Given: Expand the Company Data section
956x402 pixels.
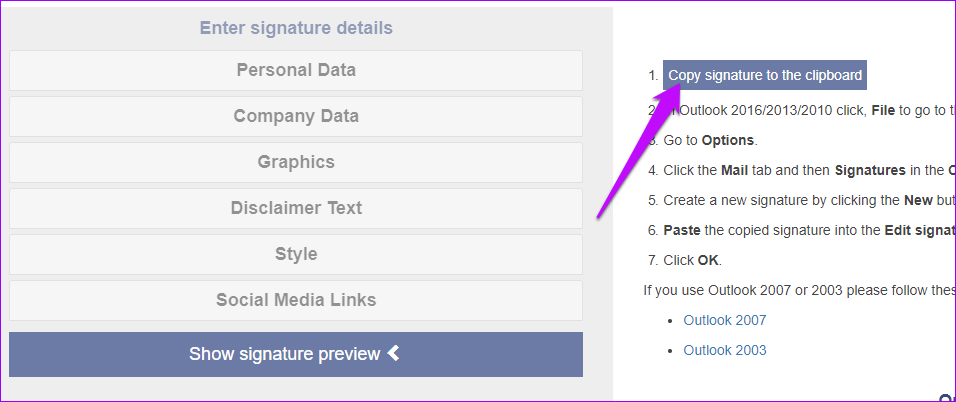Looking at the screenshot, I should pos(296,116).
